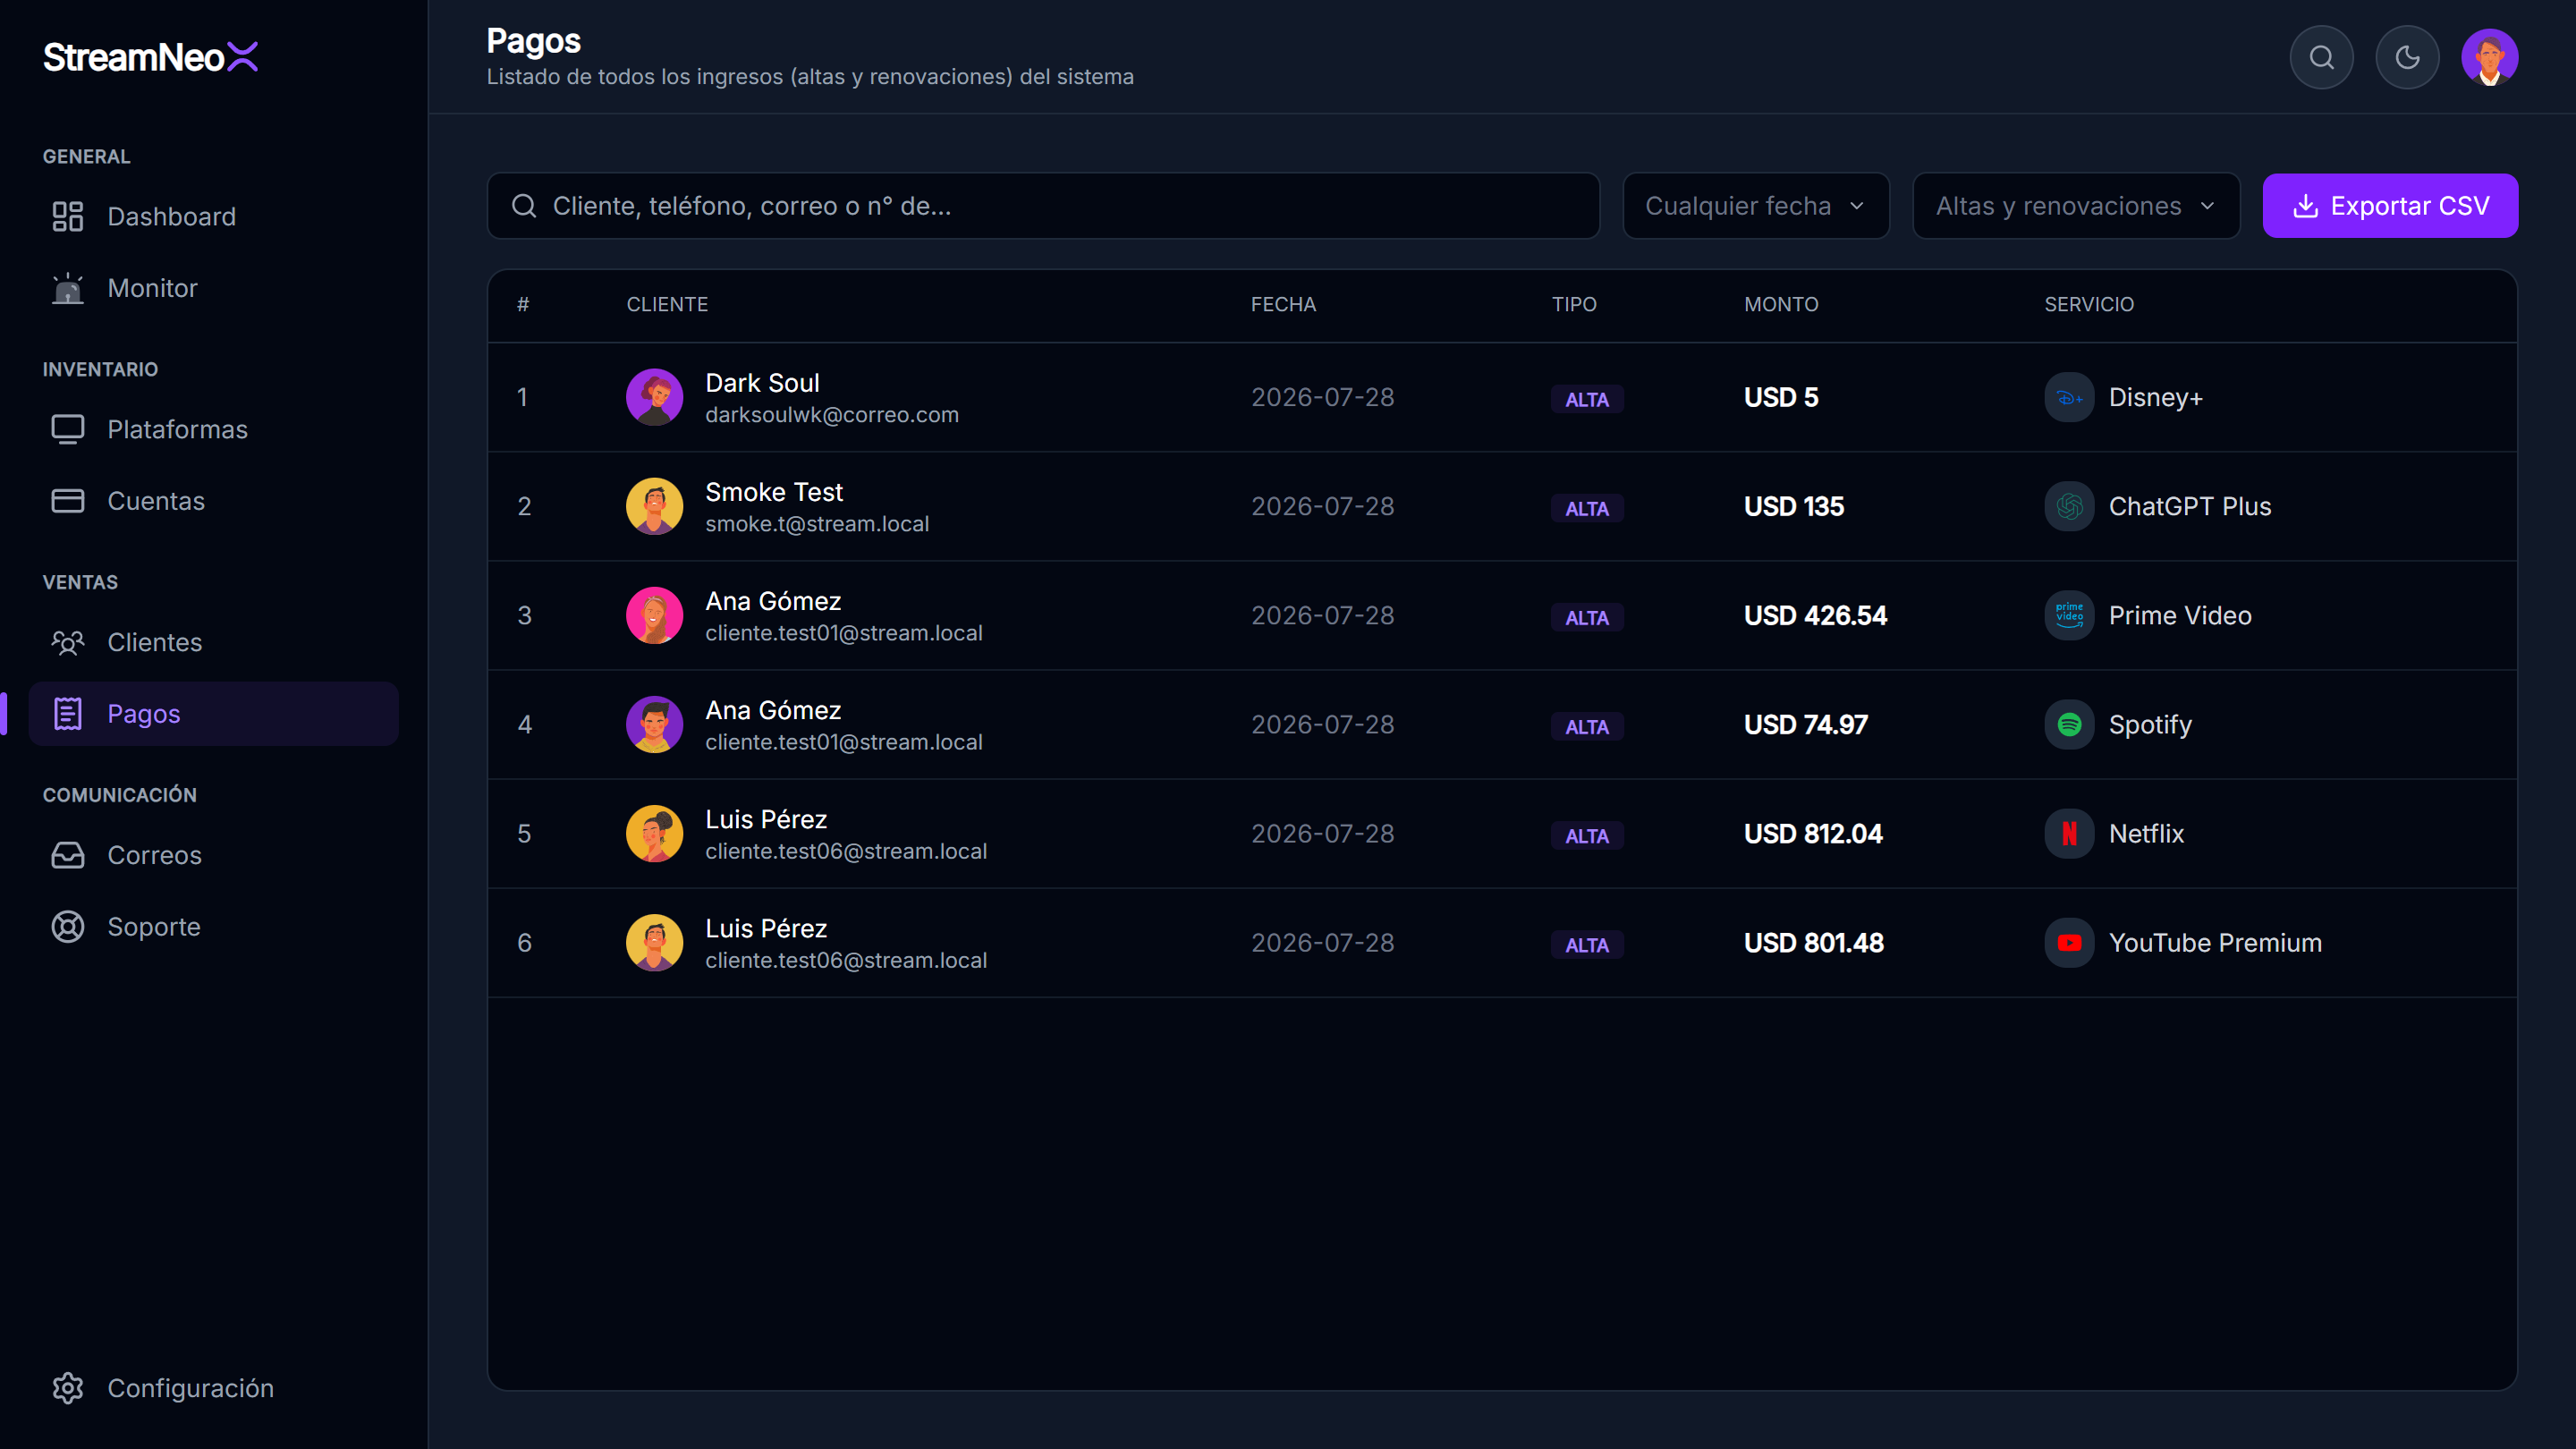This screenshot has width=2576, height=1449.
Task: Open the user profile avatar menu
Action: click(2489, 57)
